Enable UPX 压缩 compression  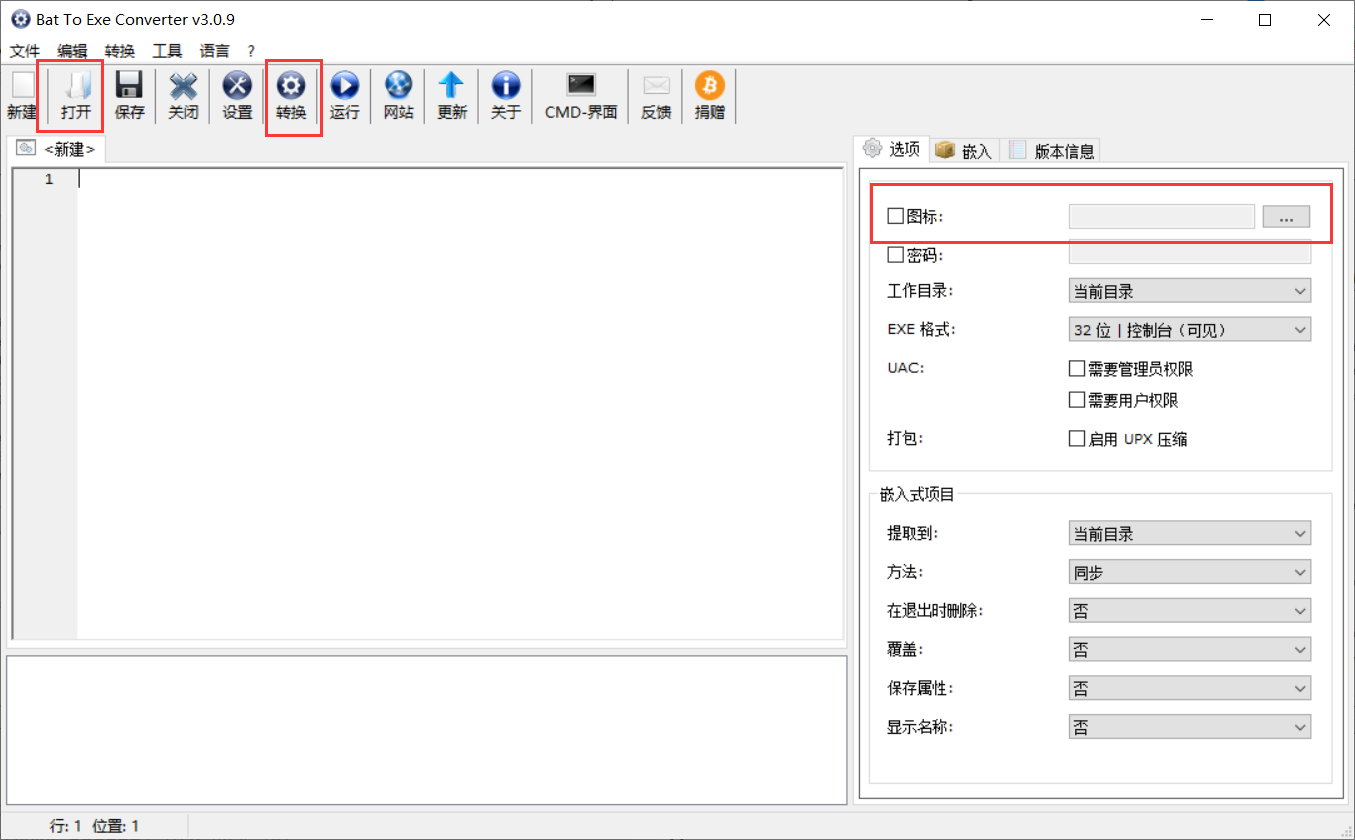[1077, 438]
